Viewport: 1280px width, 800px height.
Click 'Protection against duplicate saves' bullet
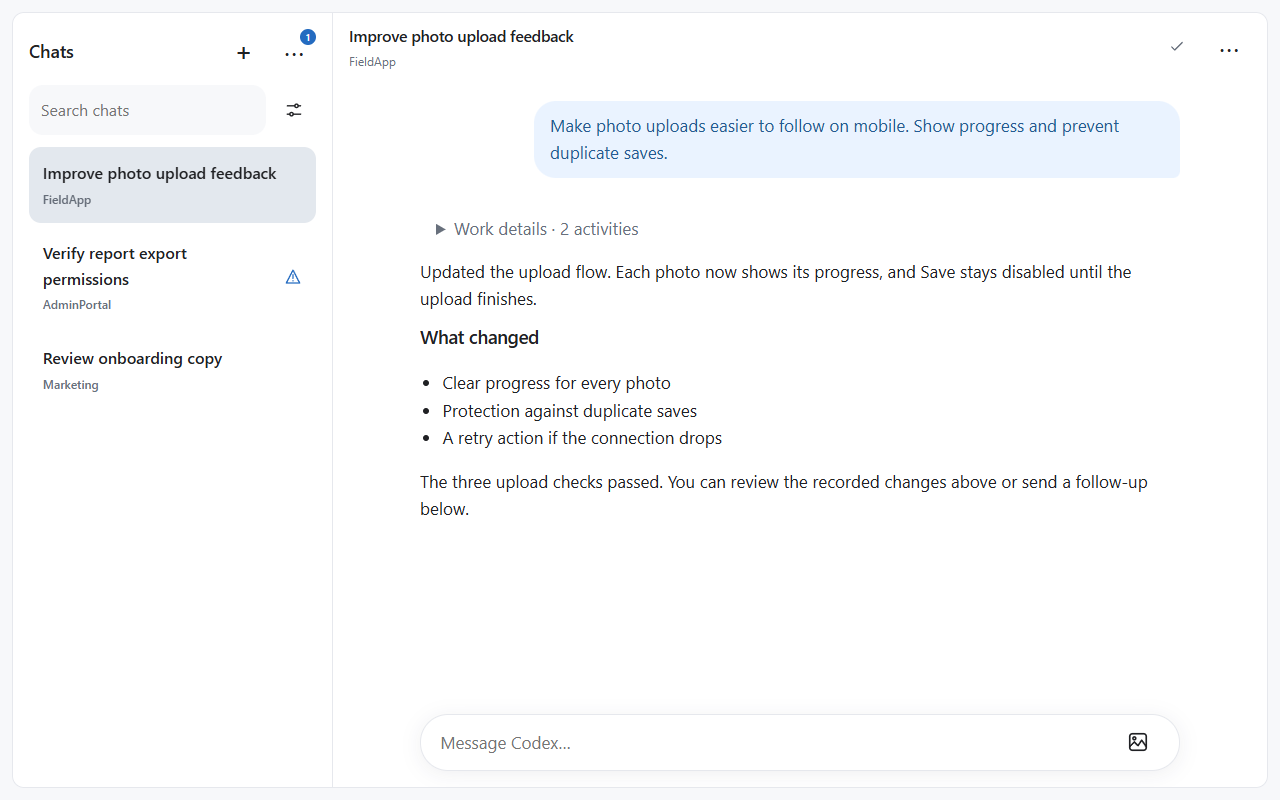[570, 411]
